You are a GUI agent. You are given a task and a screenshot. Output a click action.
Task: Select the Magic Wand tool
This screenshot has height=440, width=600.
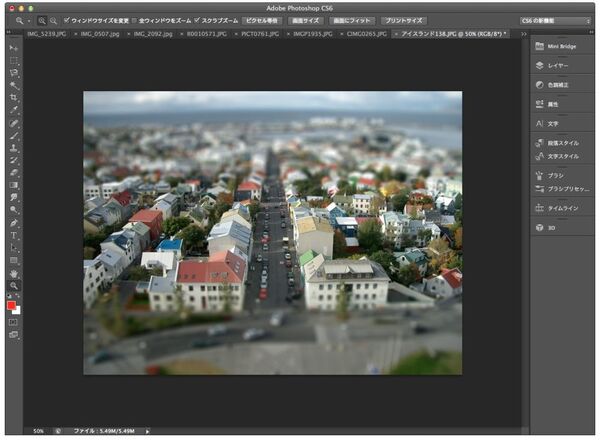point(13,85)
